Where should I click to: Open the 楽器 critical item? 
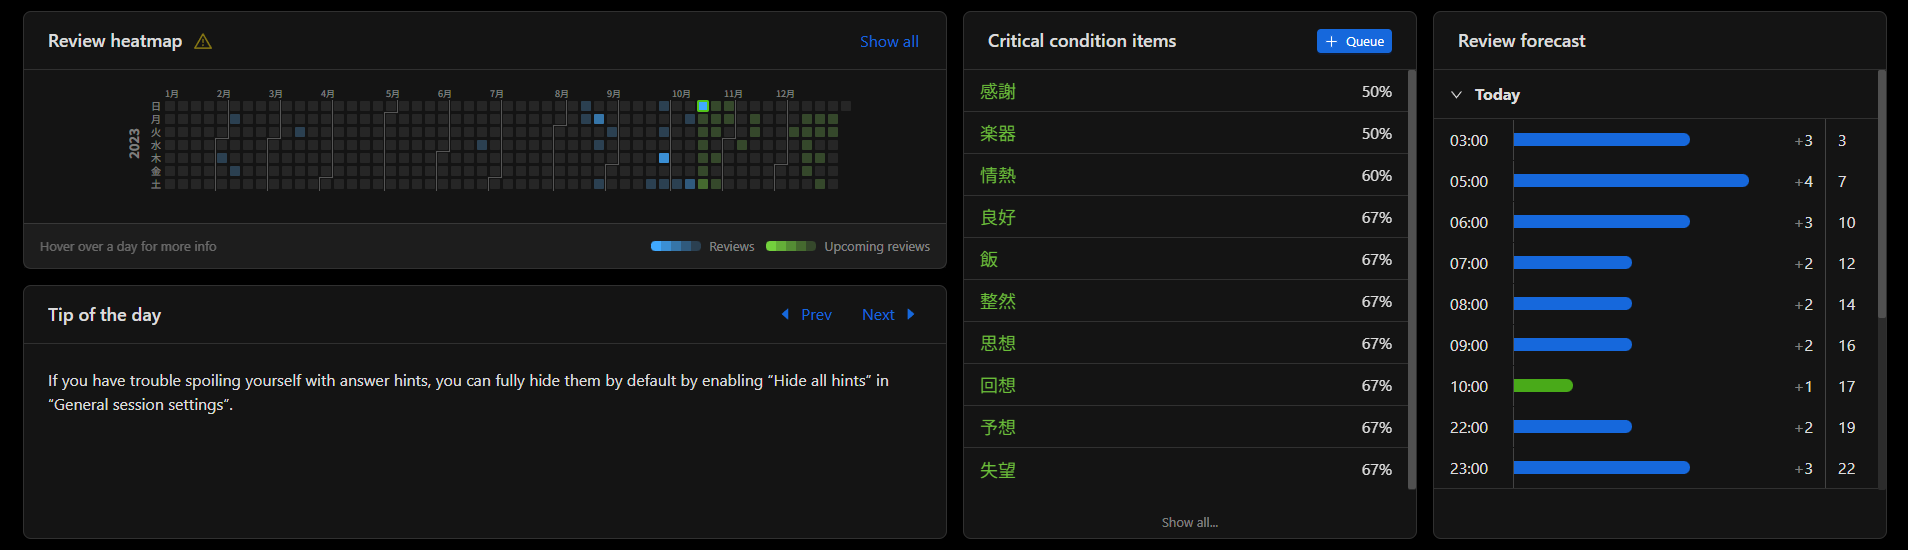click(998, 134)
